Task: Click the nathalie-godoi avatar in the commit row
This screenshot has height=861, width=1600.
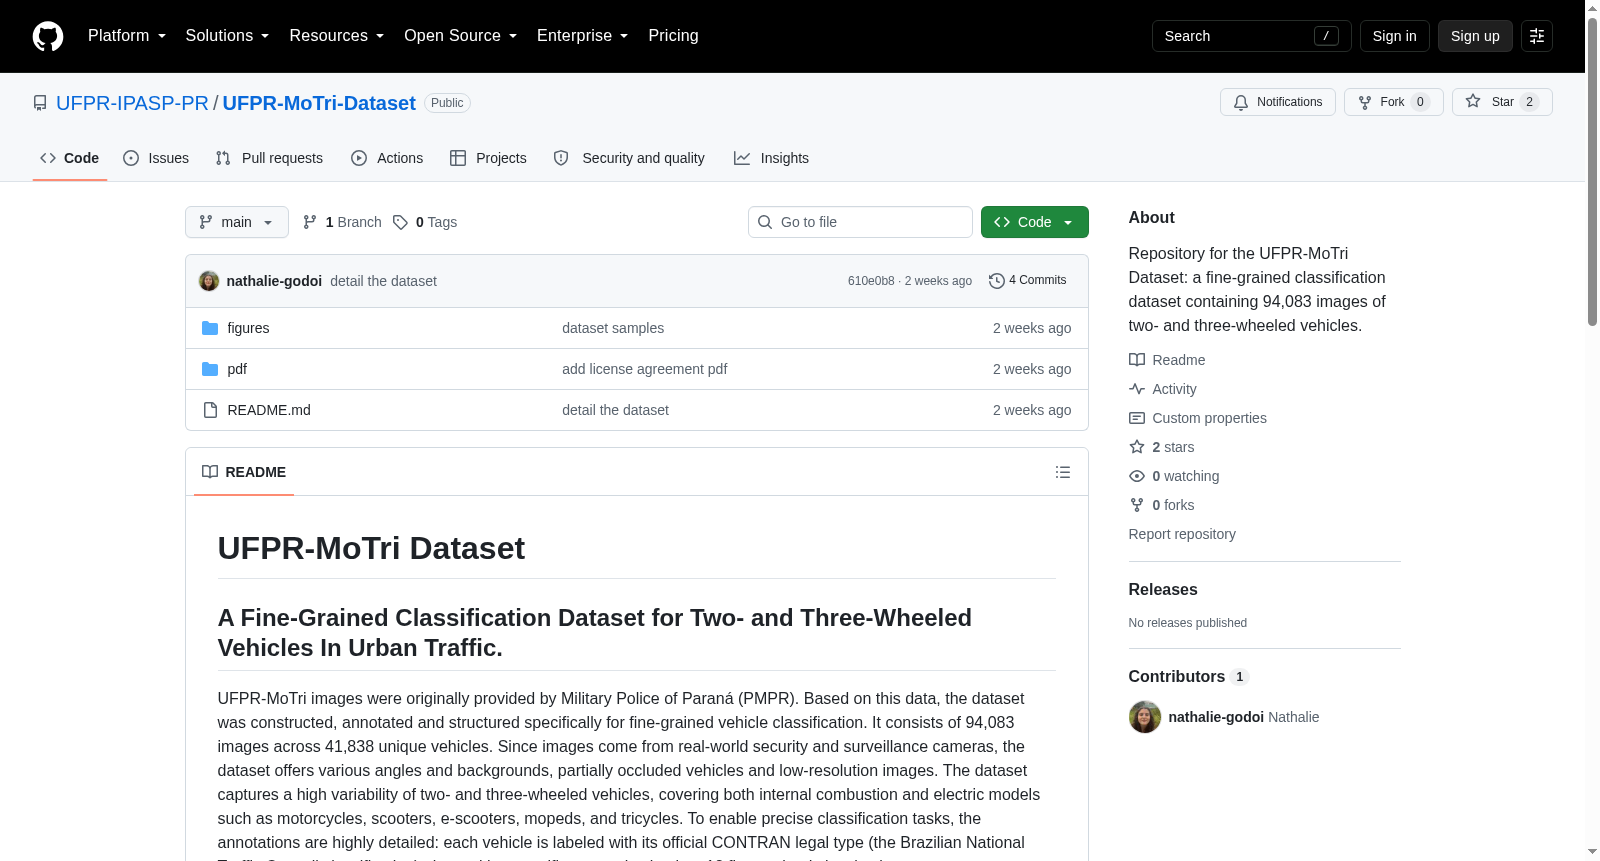Action: point(209,281)
